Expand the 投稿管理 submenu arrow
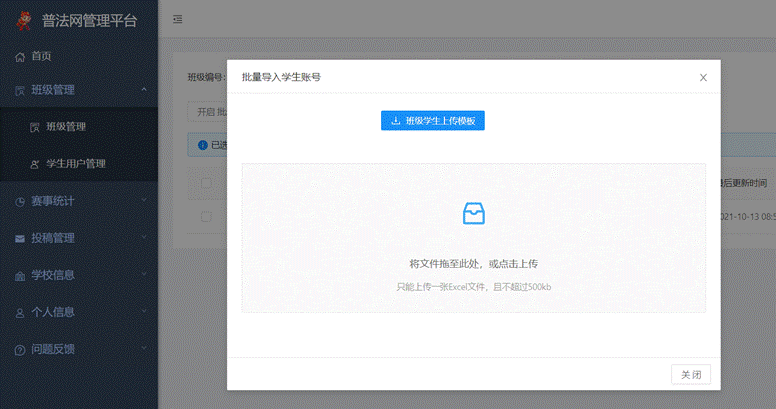The image size is (776, 409). (144, 238)
